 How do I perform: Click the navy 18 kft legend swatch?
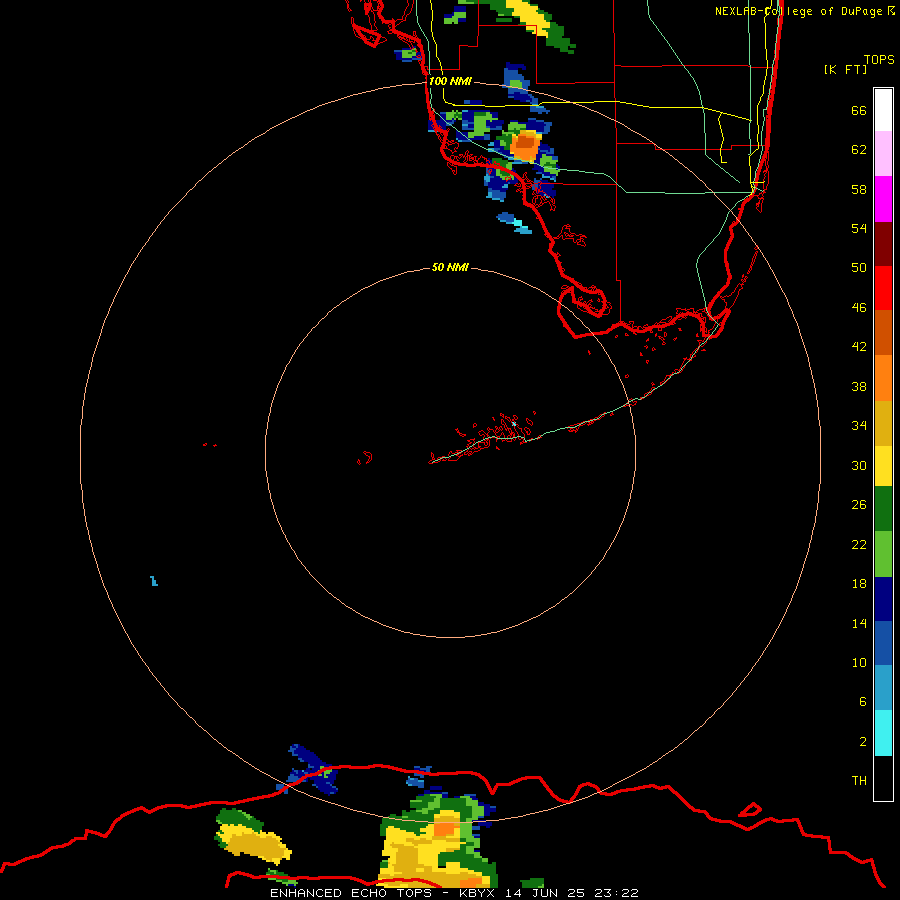coord(883,599)
